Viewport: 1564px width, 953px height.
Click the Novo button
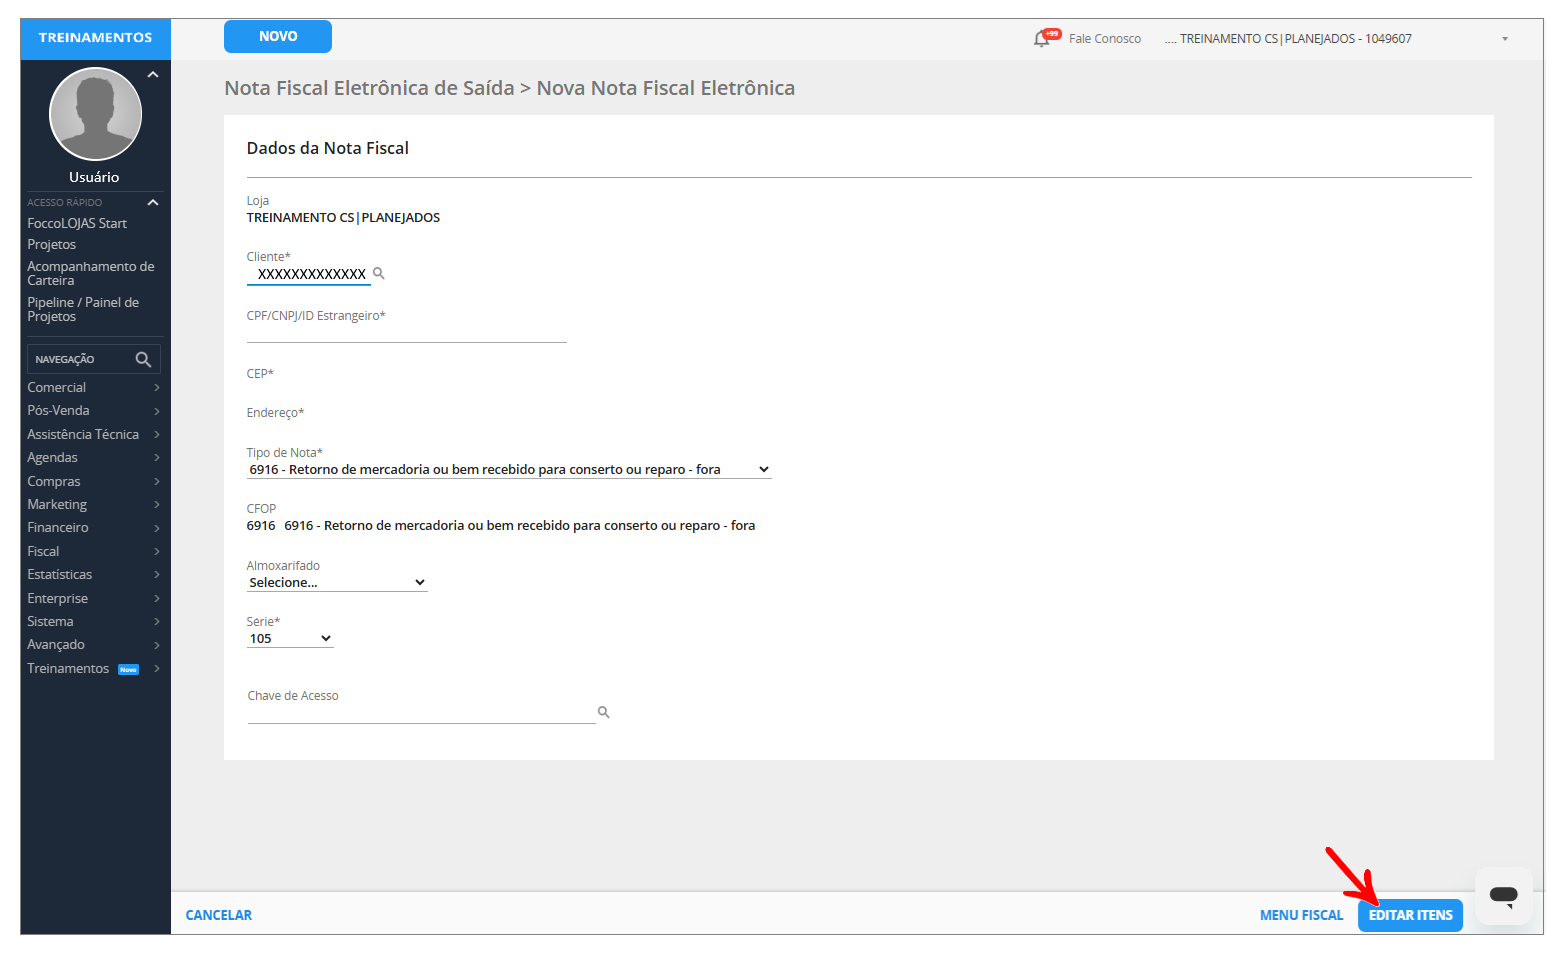pyautogui.click(x=278, y=37)
